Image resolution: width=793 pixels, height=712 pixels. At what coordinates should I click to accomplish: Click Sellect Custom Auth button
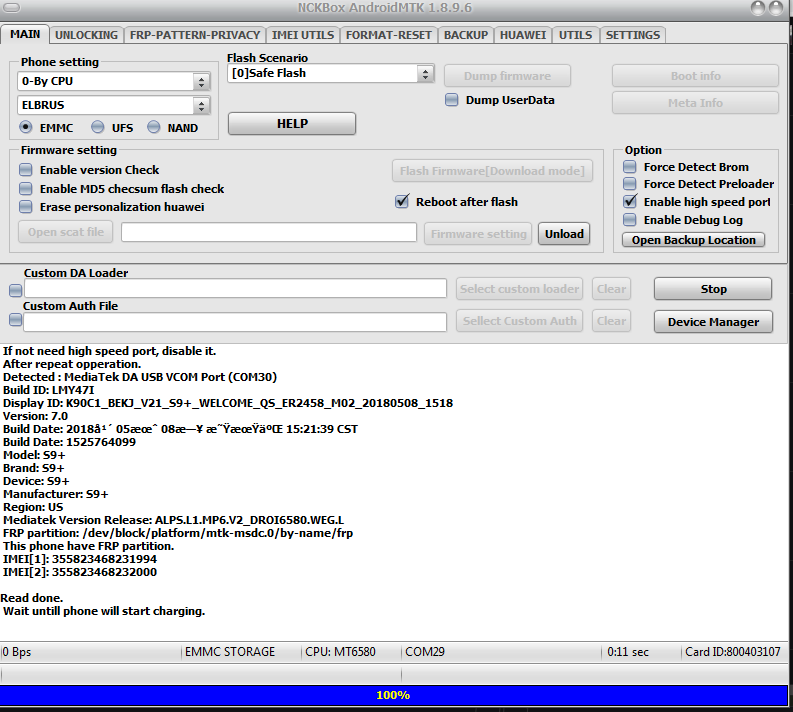click(x=519, y=321)
